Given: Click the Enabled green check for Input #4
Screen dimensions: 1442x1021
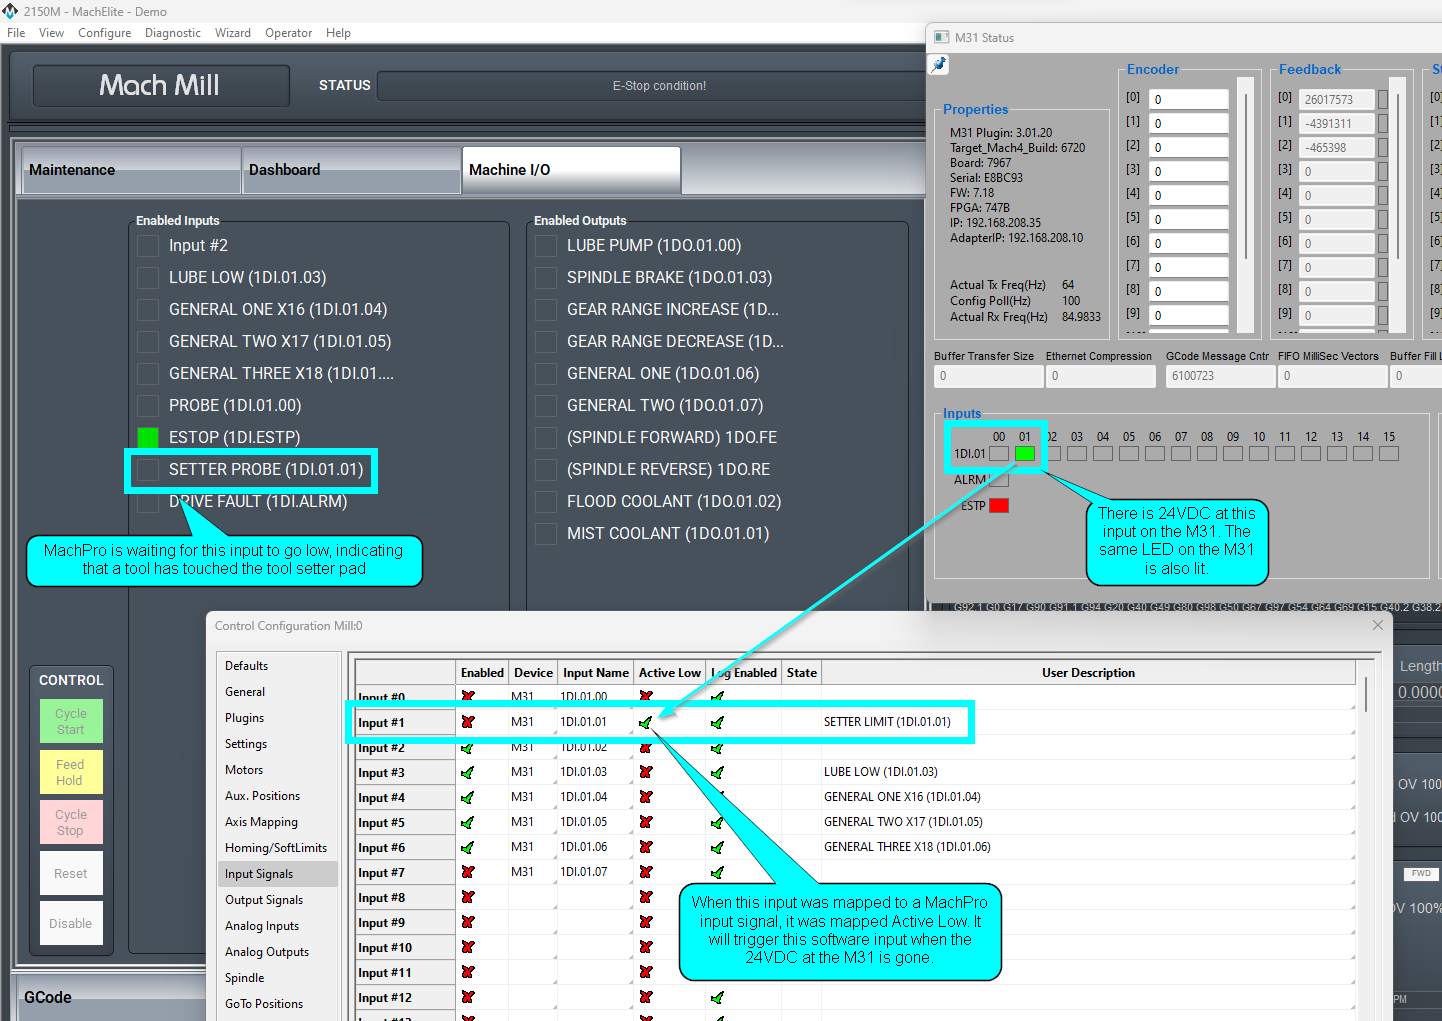Looking at the screenshot, I should [468, 797].
